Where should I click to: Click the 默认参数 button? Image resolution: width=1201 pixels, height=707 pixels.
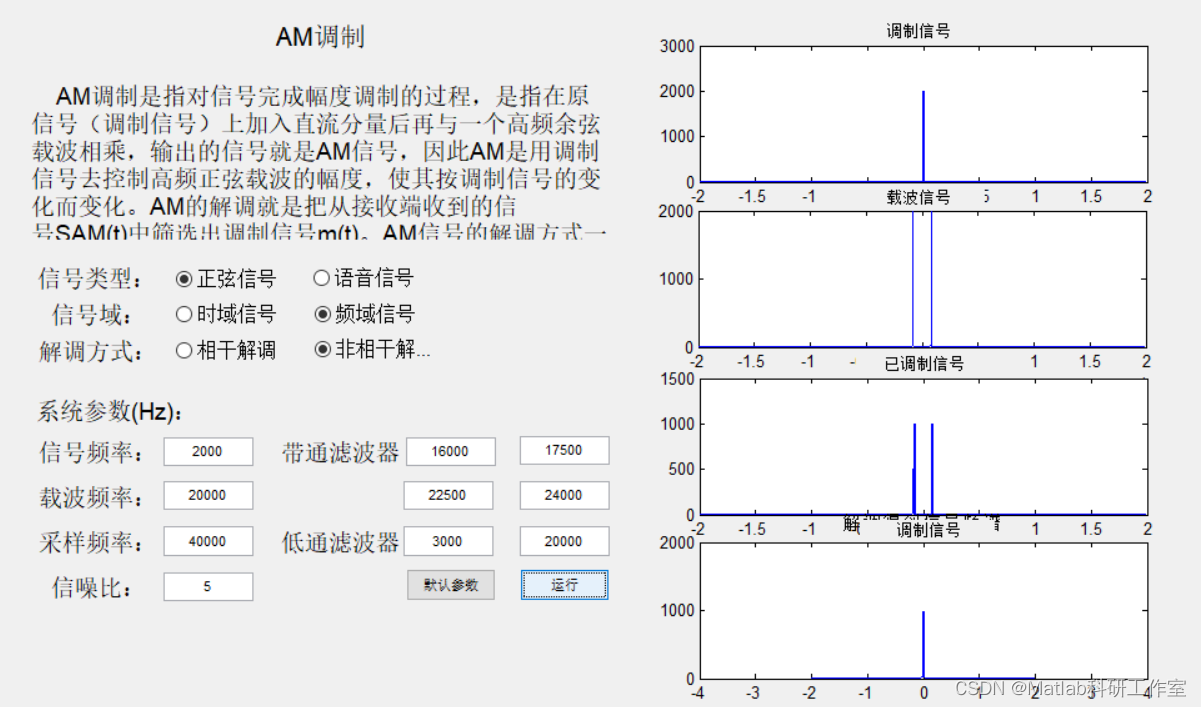450,584
